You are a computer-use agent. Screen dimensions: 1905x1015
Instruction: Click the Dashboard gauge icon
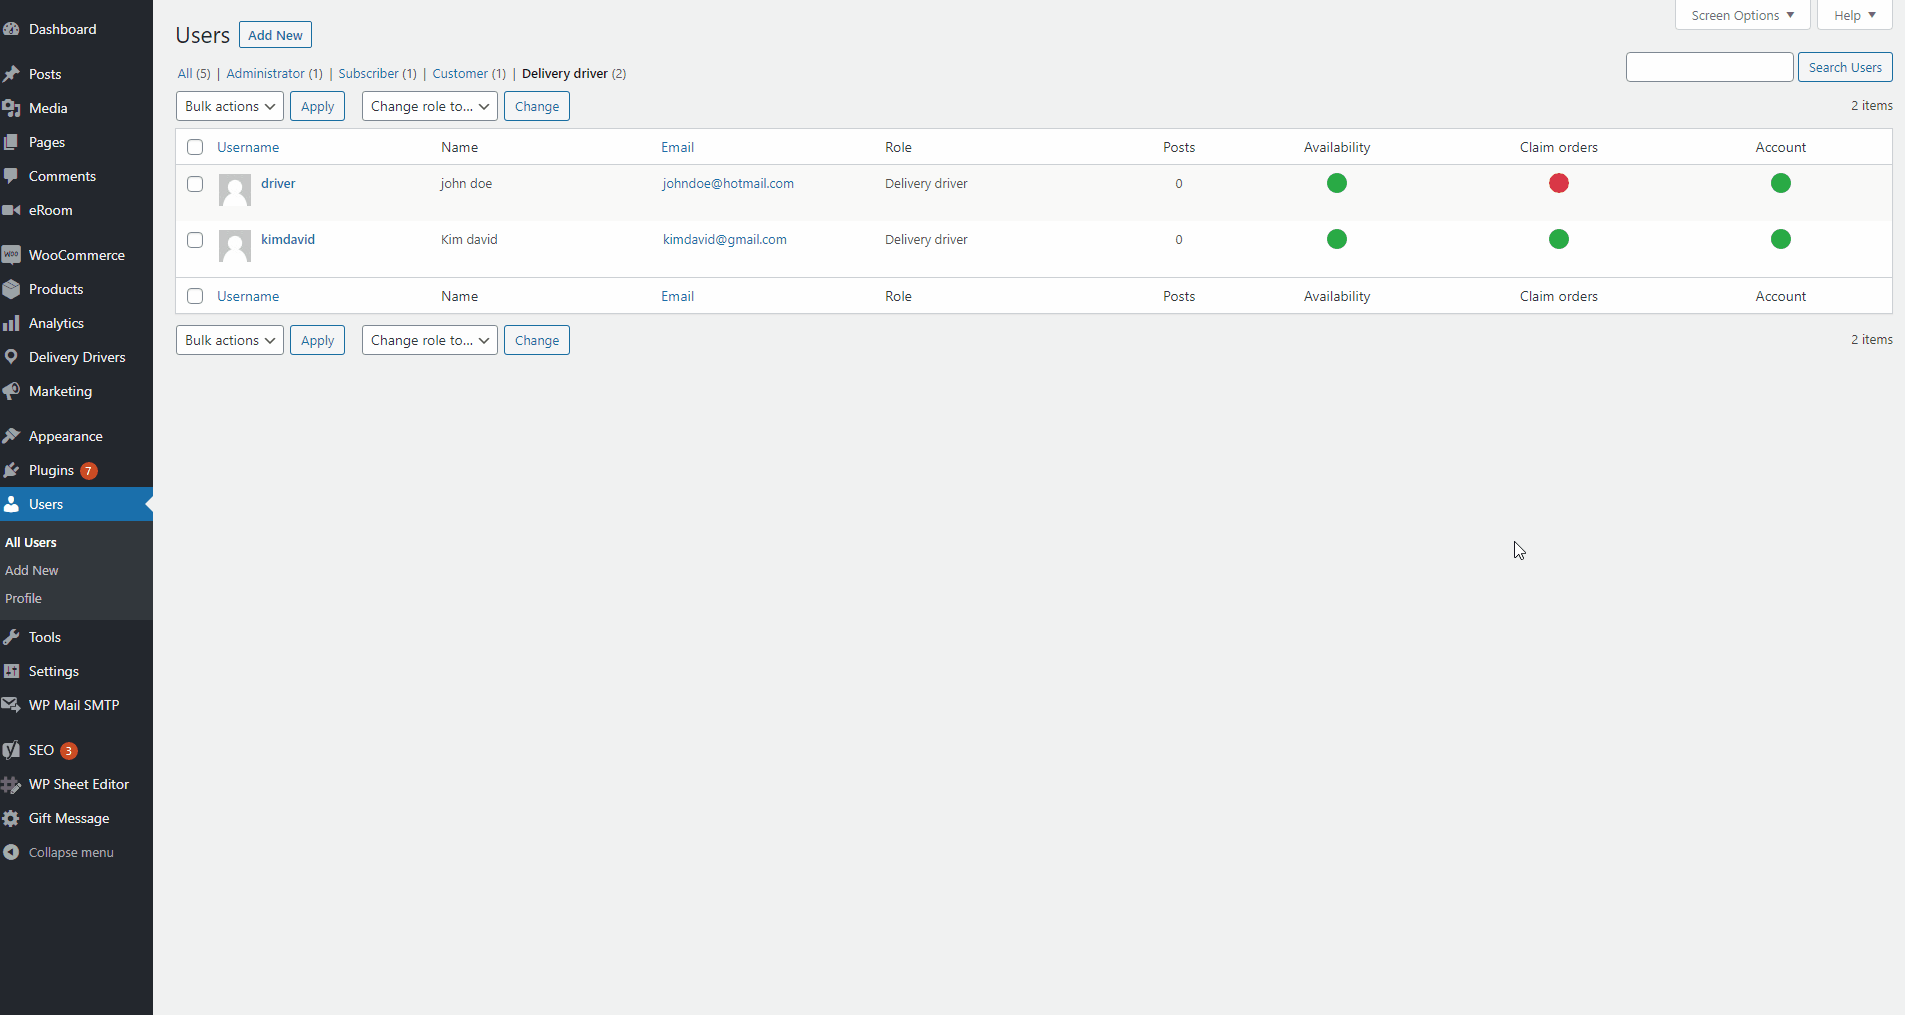point(11,29)
